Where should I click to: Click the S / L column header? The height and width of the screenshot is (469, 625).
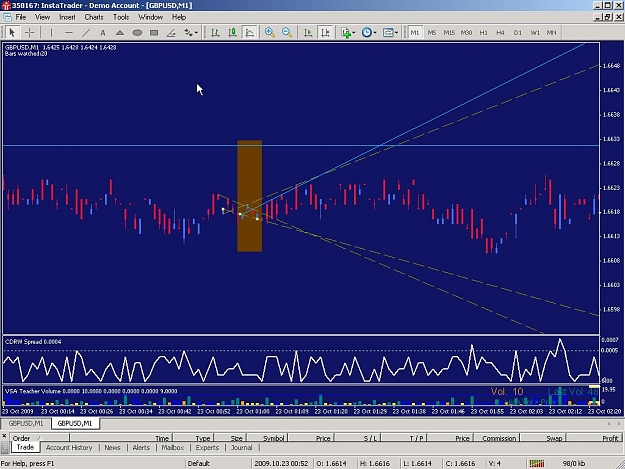tap(358, 438)
